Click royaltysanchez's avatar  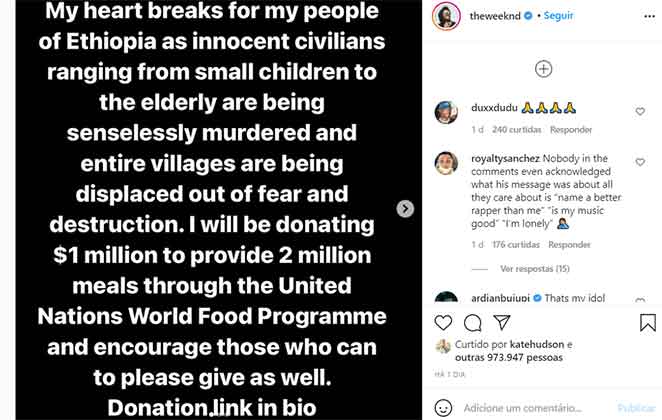[446, 163]
